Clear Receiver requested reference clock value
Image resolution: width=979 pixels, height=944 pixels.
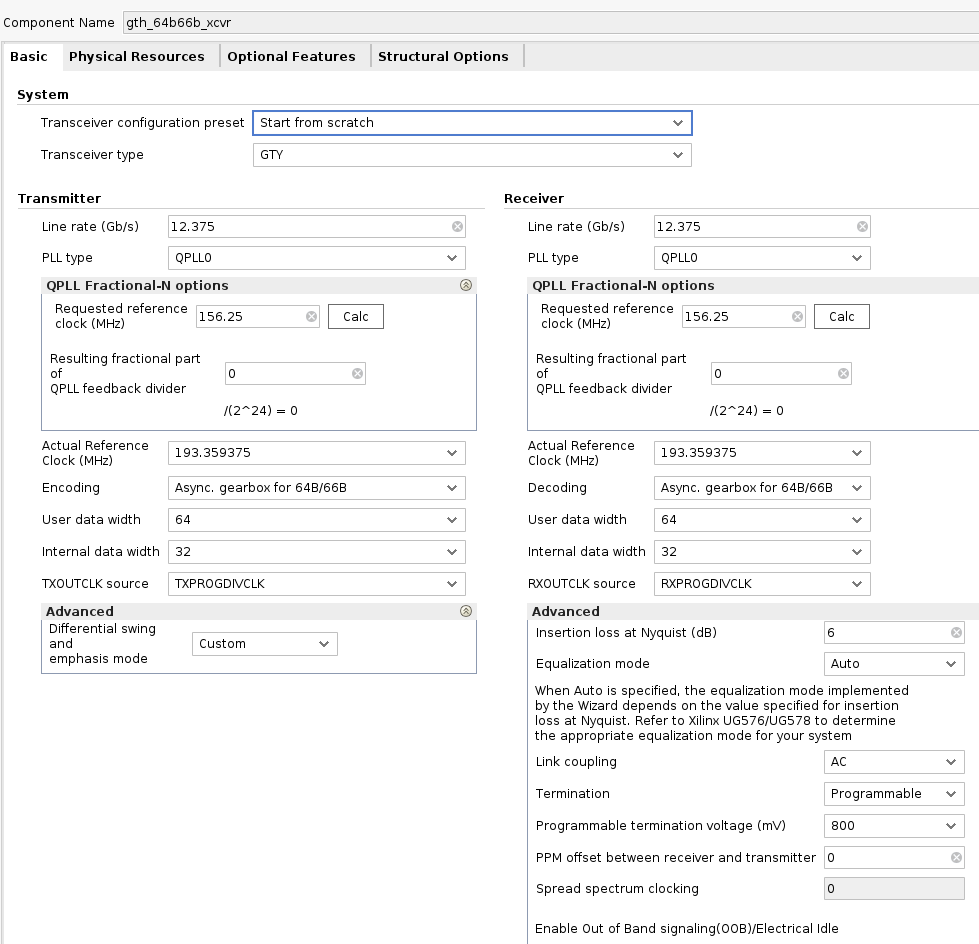797,317
